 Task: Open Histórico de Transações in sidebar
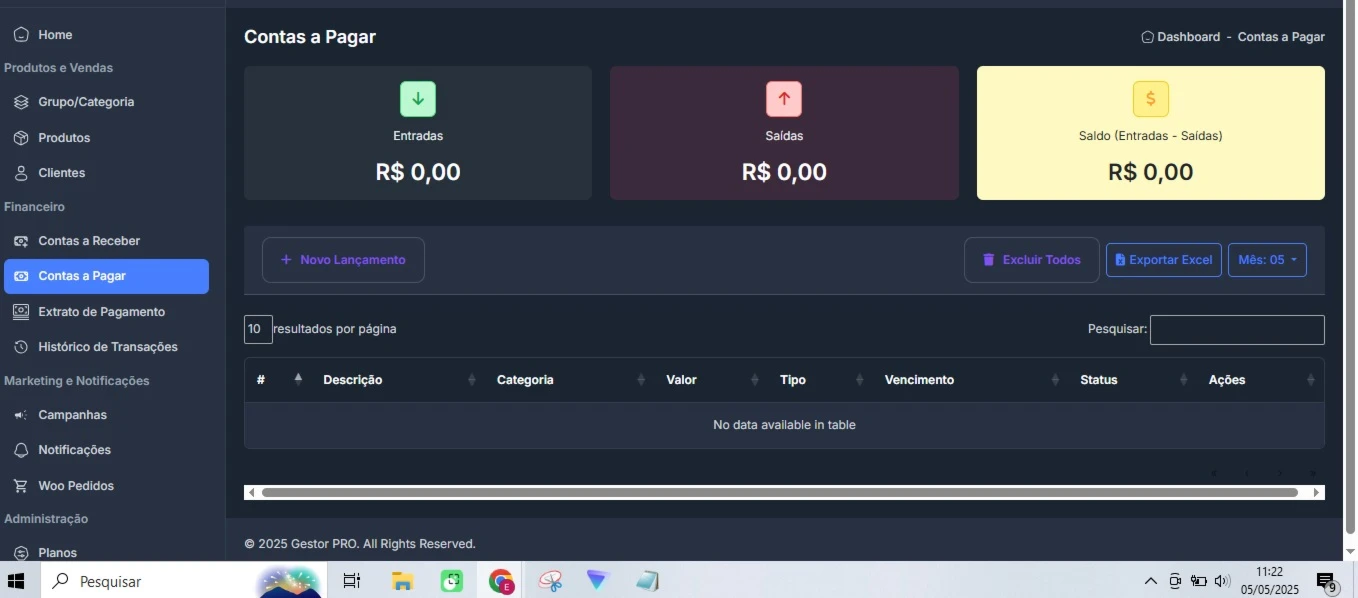pos(106,347)
